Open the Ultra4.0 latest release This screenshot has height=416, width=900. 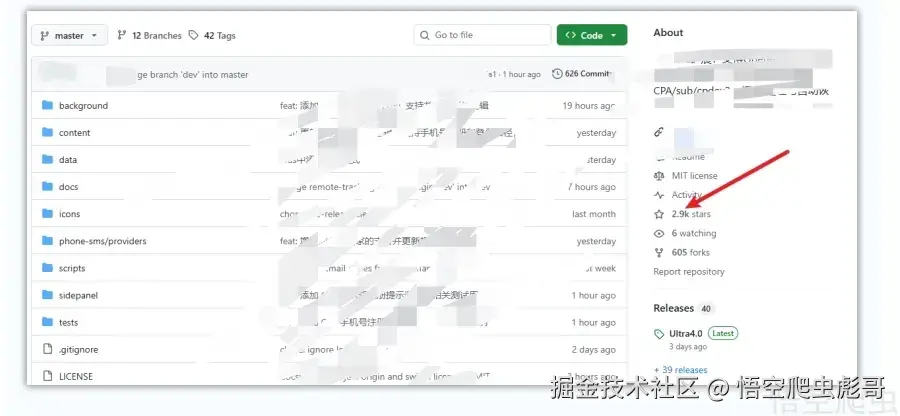686,333
